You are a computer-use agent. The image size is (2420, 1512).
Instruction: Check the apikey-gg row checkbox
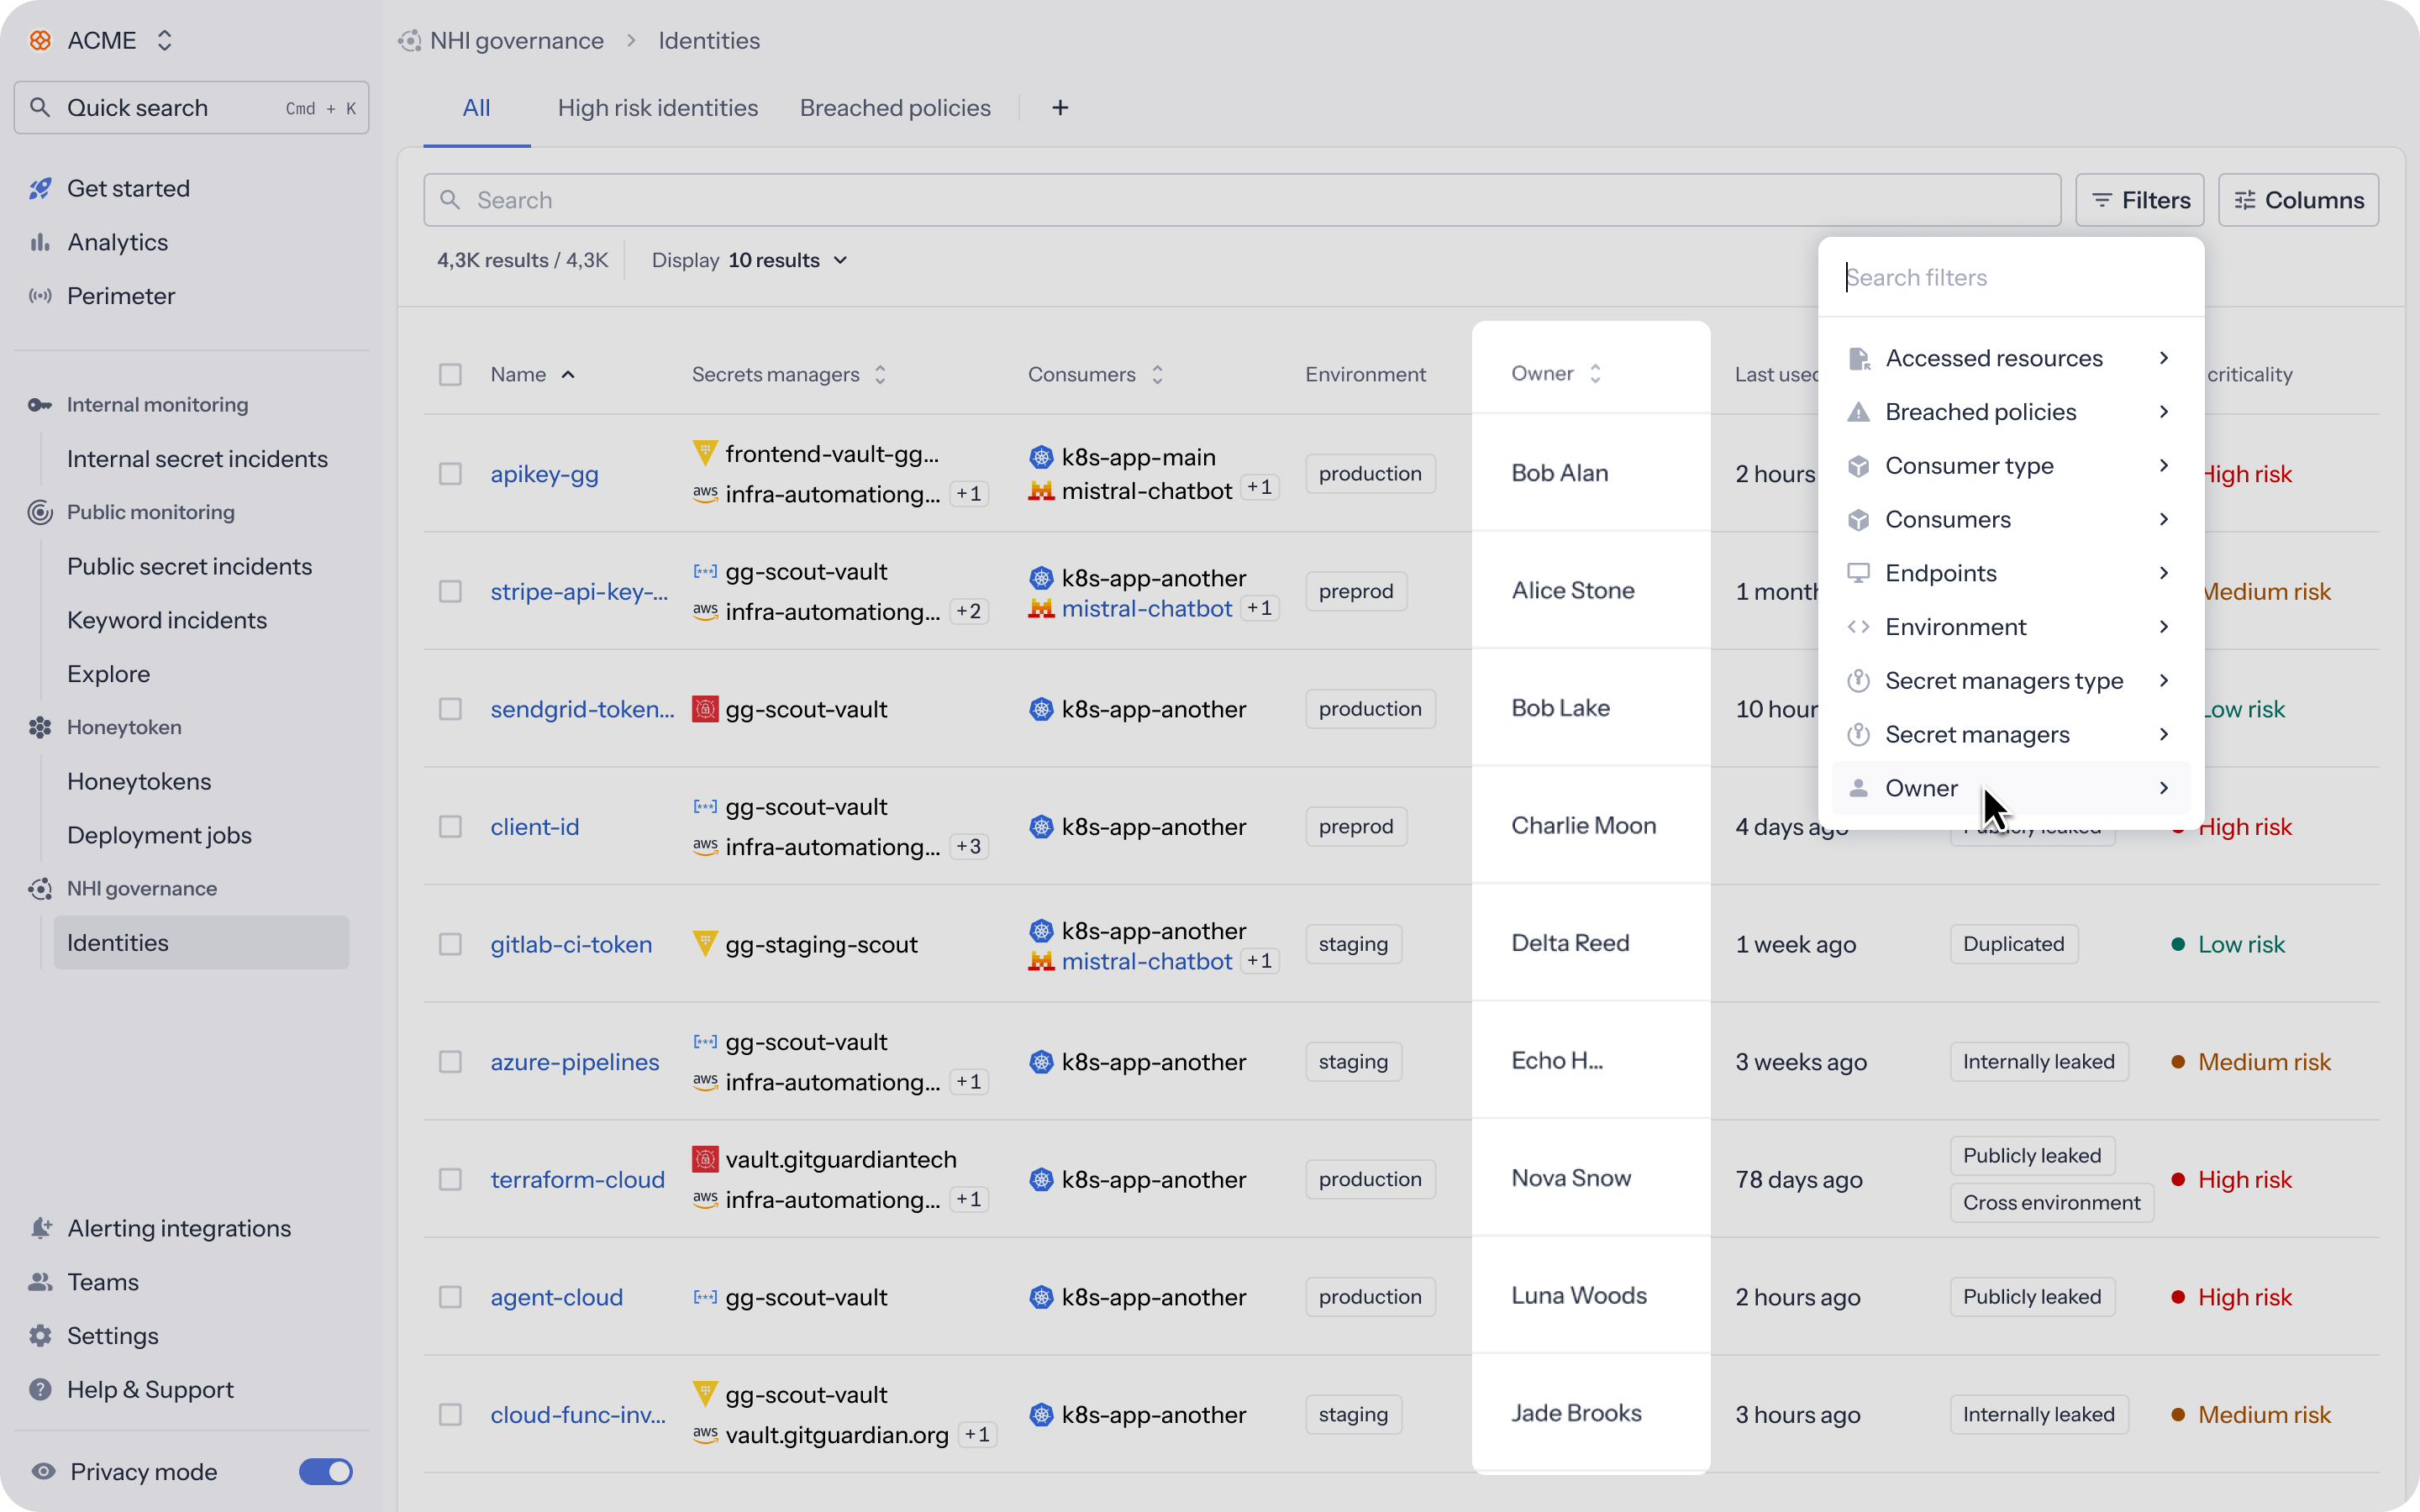[450, 474]
